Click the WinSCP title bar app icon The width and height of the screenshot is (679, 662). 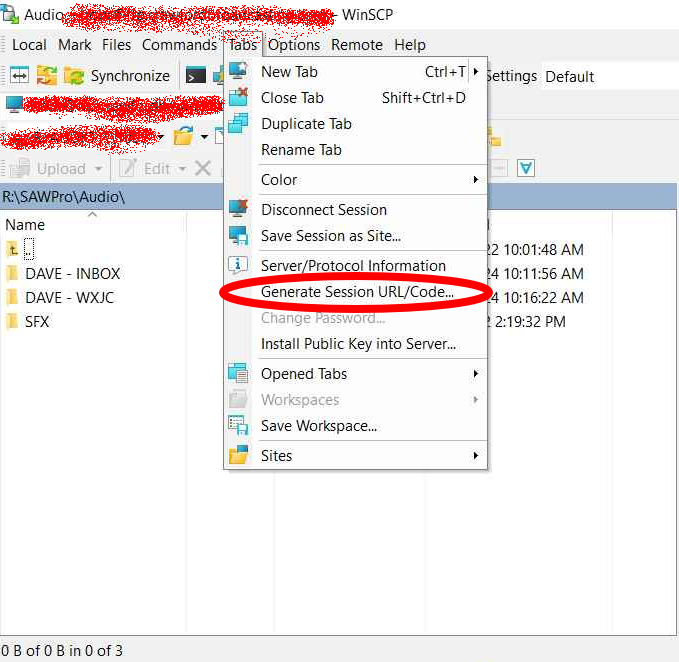tap(10, 15)
